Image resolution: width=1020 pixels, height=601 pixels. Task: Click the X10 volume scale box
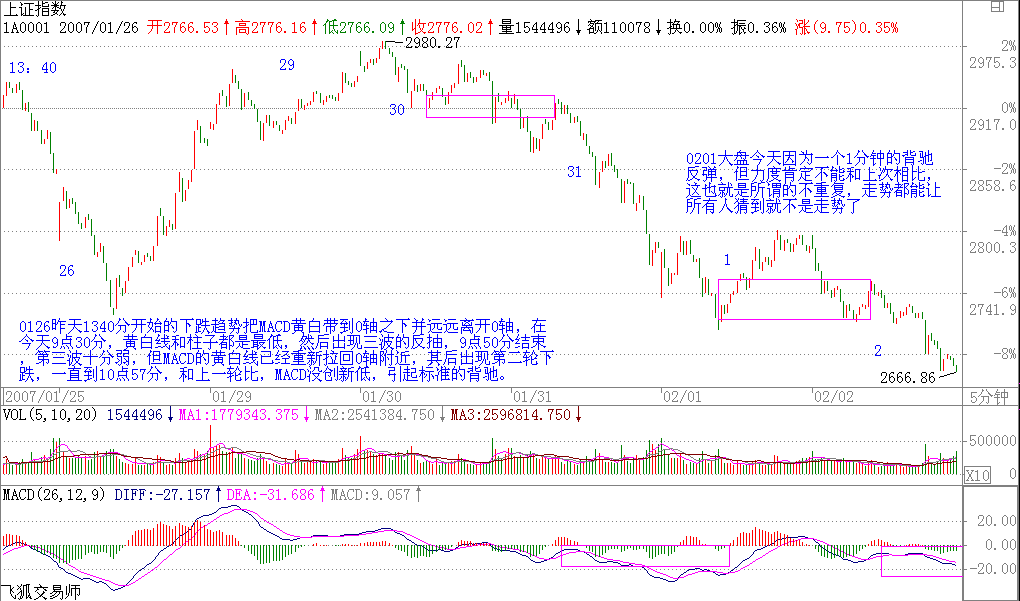(976, 476)
